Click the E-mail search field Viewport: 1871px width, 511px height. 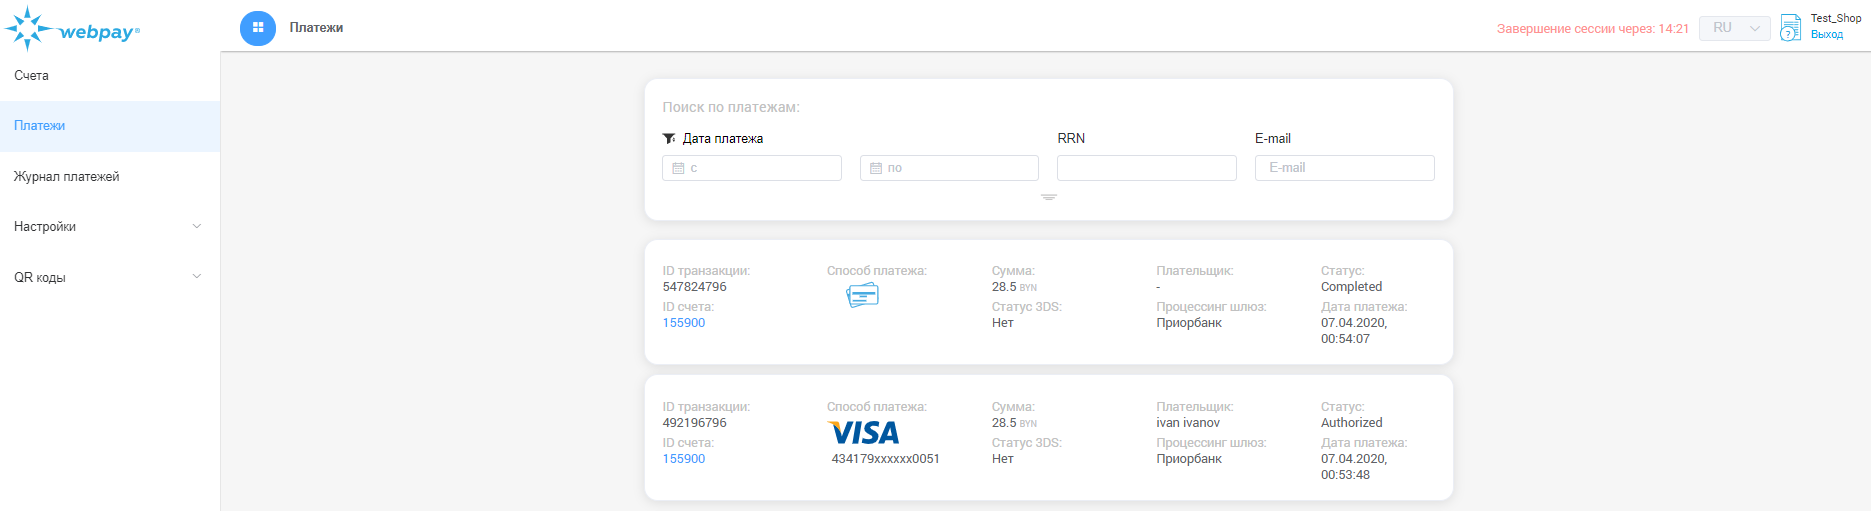(x=1344, y=168)
